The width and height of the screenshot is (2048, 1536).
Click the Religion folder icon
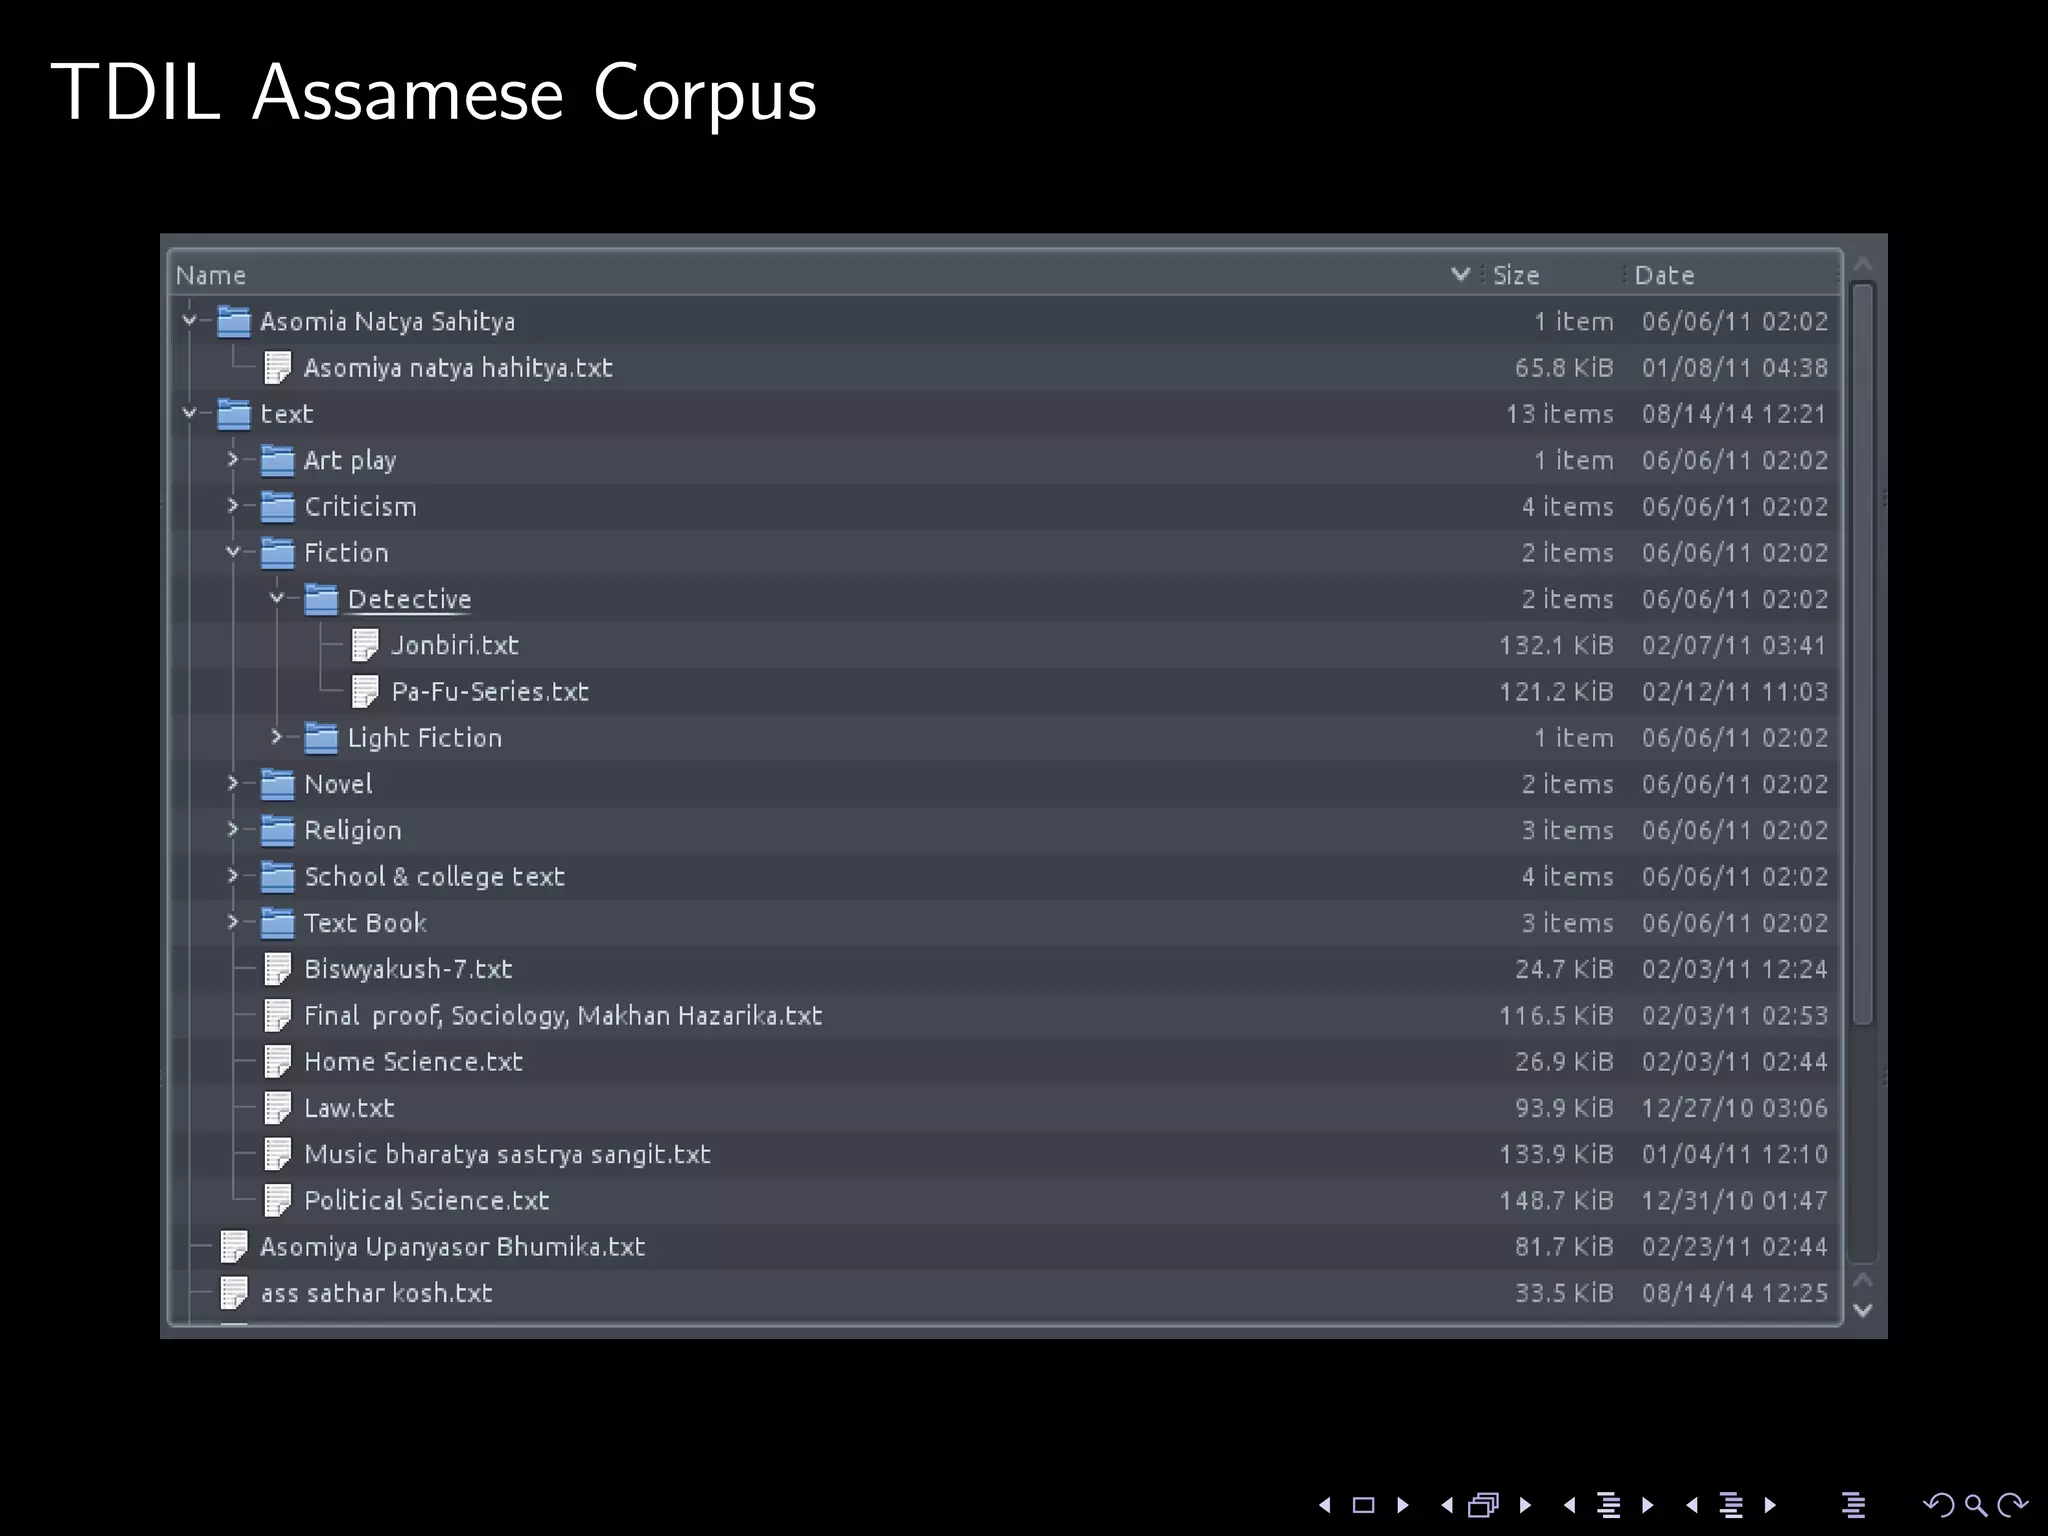(x=277, y=830)
